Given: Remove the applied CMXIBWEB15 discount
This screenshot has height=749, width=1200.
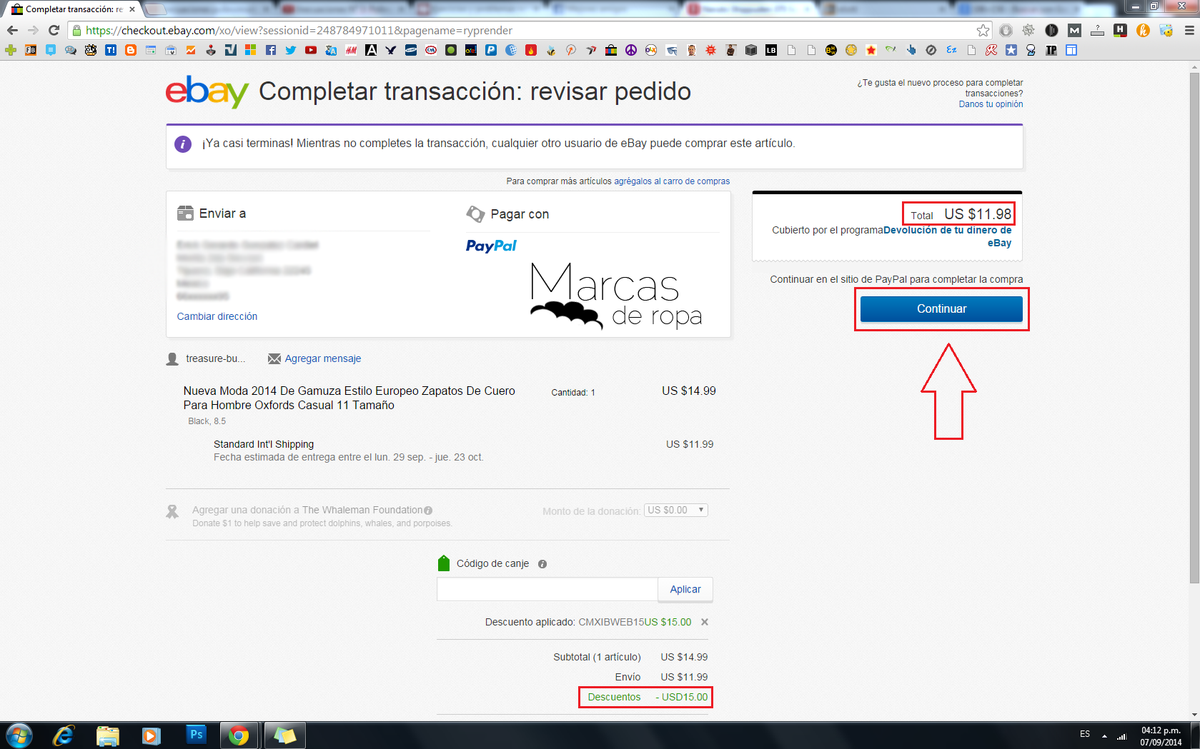Looking at the screenshot, I should pos(704,621).
